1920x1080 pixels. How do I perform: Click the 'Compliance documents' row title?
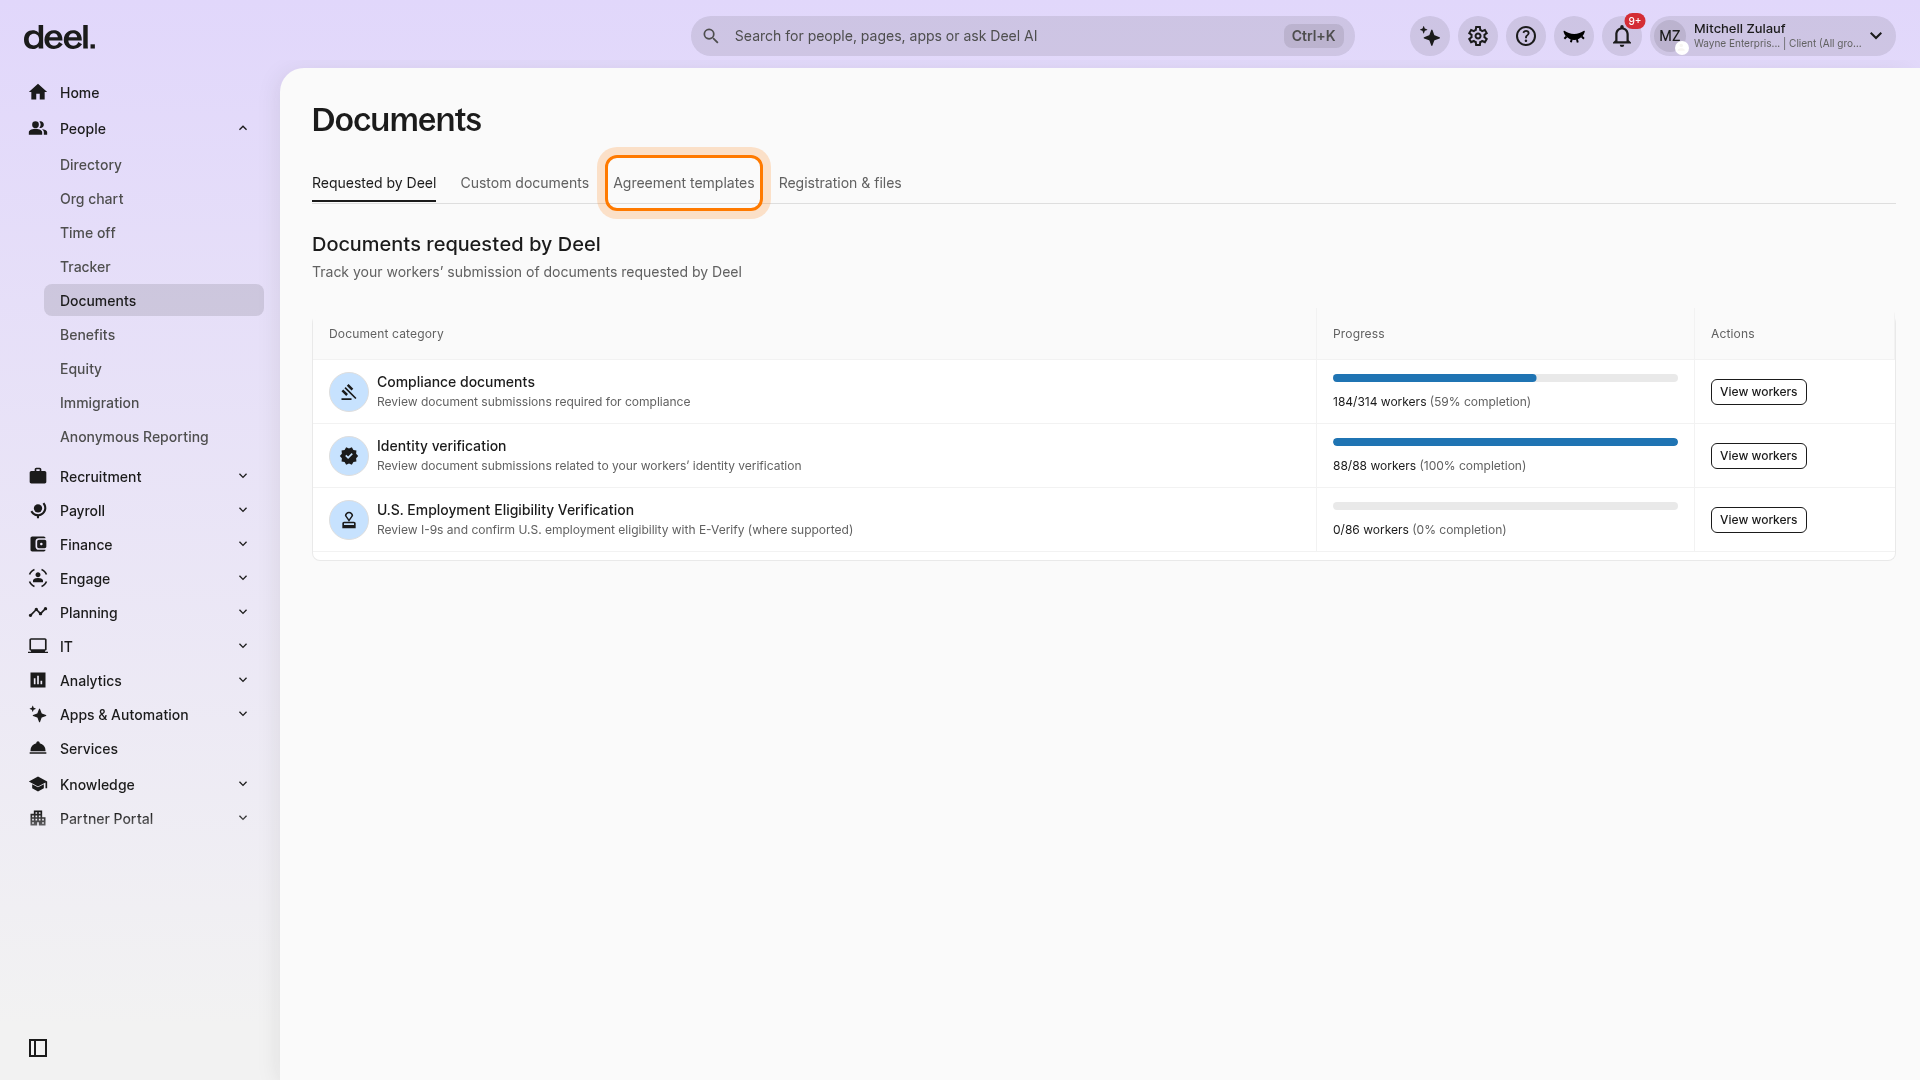pyautogui.click(x=456, y=382)
